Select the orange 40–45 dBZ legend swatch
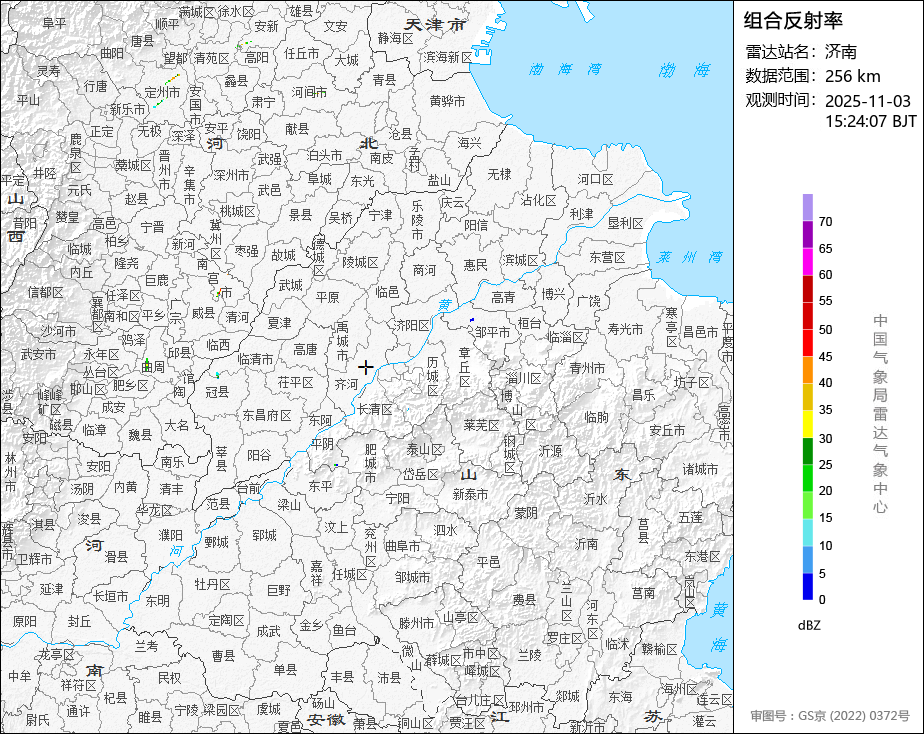Image resolution: width=924 pixels, height=734 pixels. tap(807, 370)
